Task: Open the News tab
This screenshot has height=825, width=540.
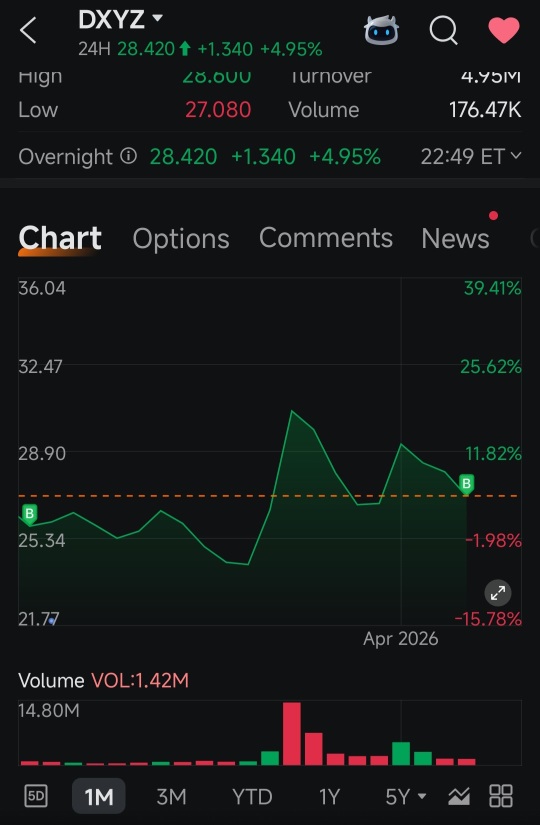Action: coord(455,238)
